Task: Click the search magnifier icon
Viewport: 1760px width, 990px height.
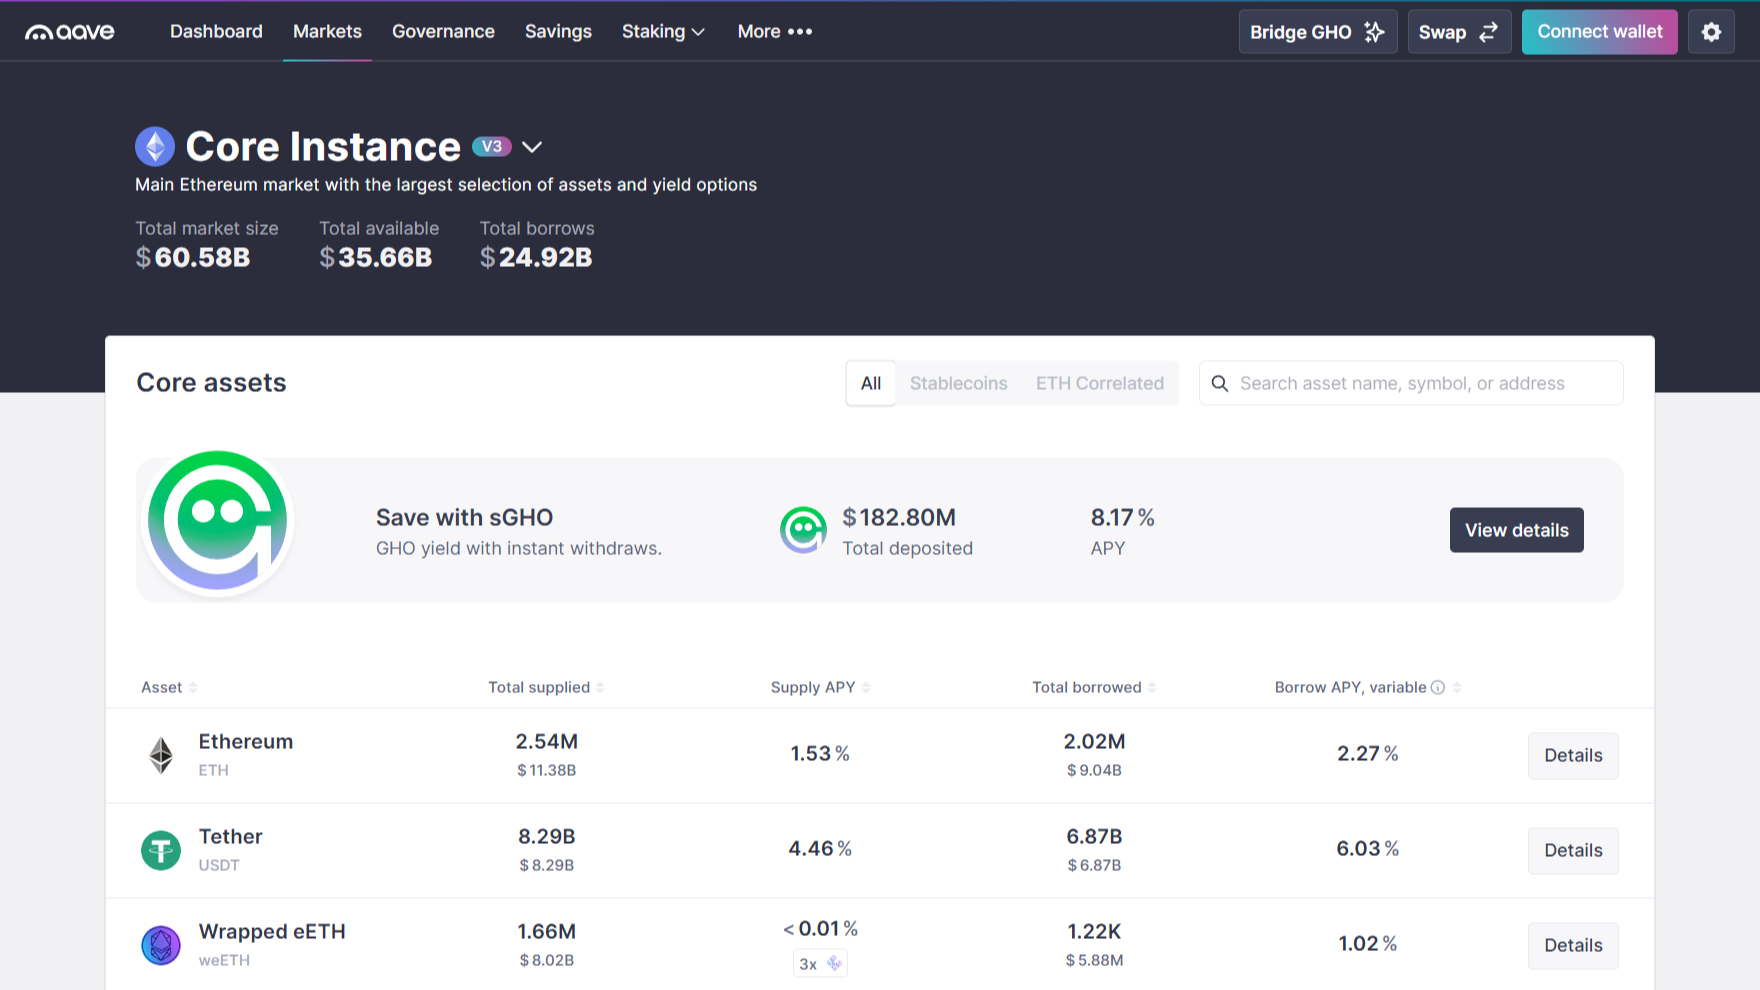Action: tap(1220, 384)
